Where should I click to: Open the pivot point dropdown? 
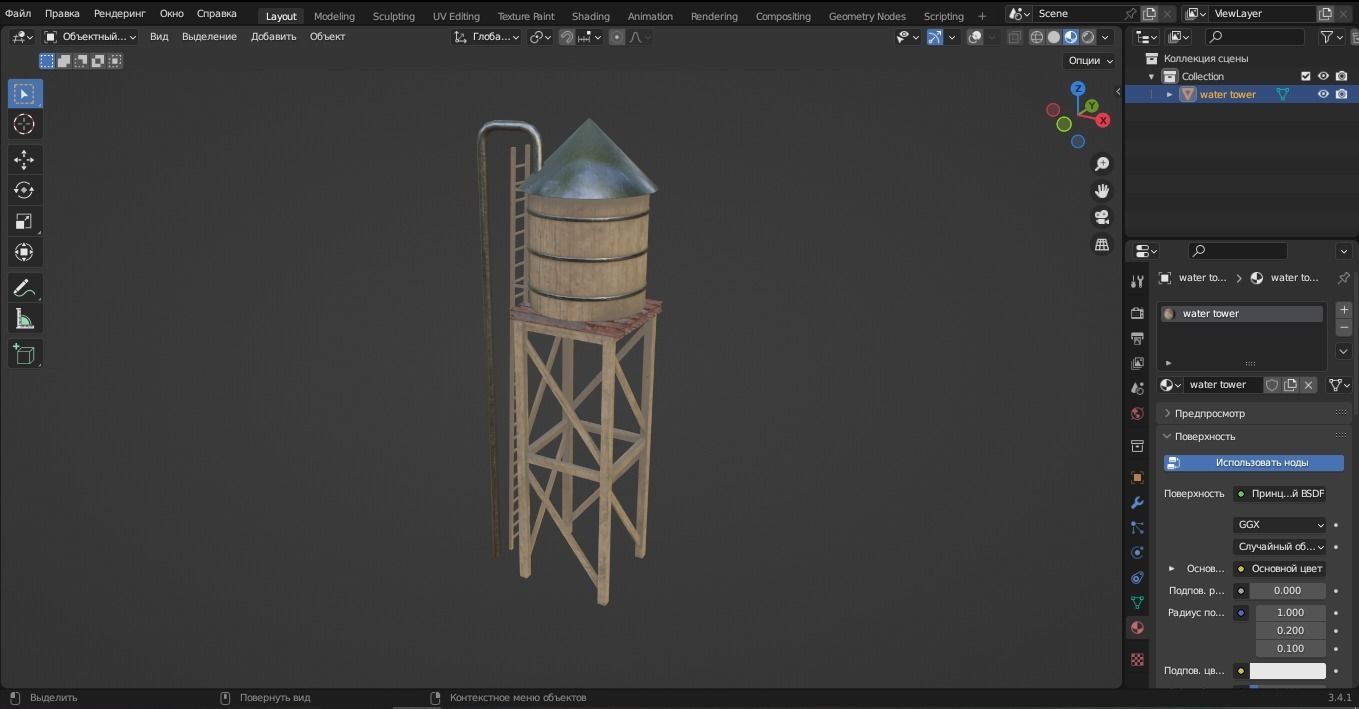[541, 37]
